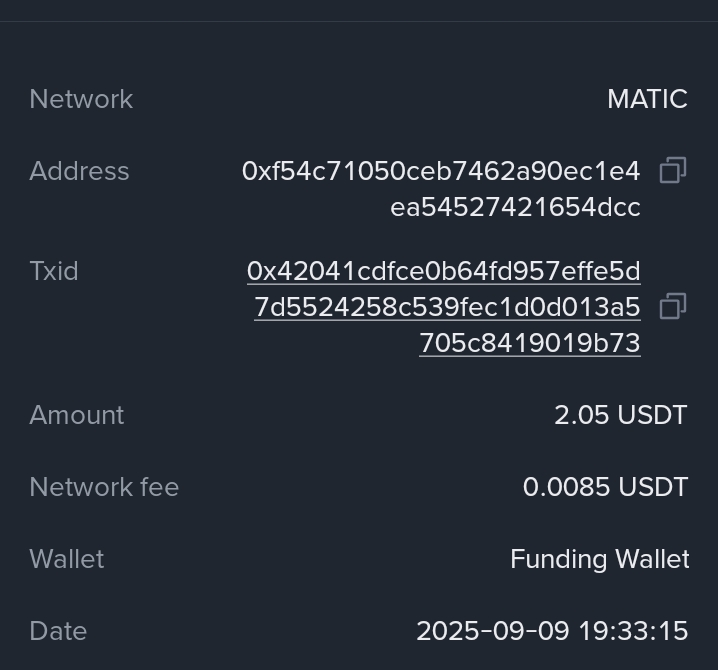Select the Funding Wallet value
The width and height of the screenshot is (718, 670).
(599, 559)
